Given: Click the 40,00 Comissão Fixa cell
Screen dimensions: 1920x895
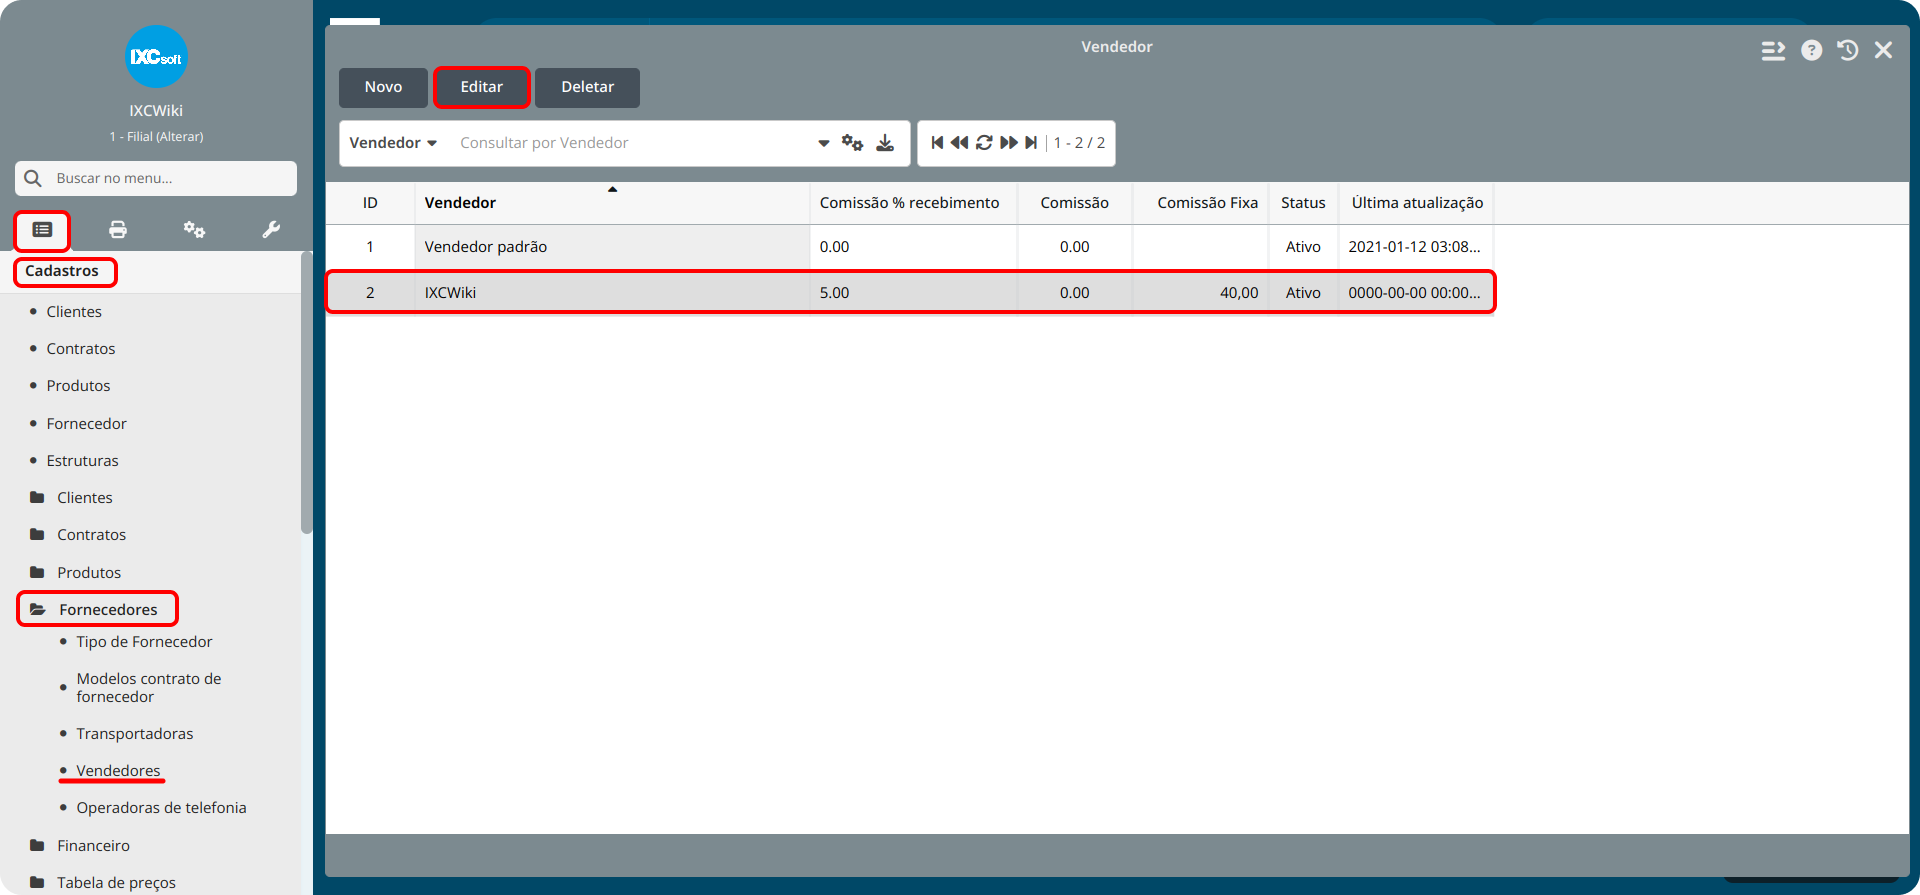Looking at the screenshot, I should (1200, 293).
